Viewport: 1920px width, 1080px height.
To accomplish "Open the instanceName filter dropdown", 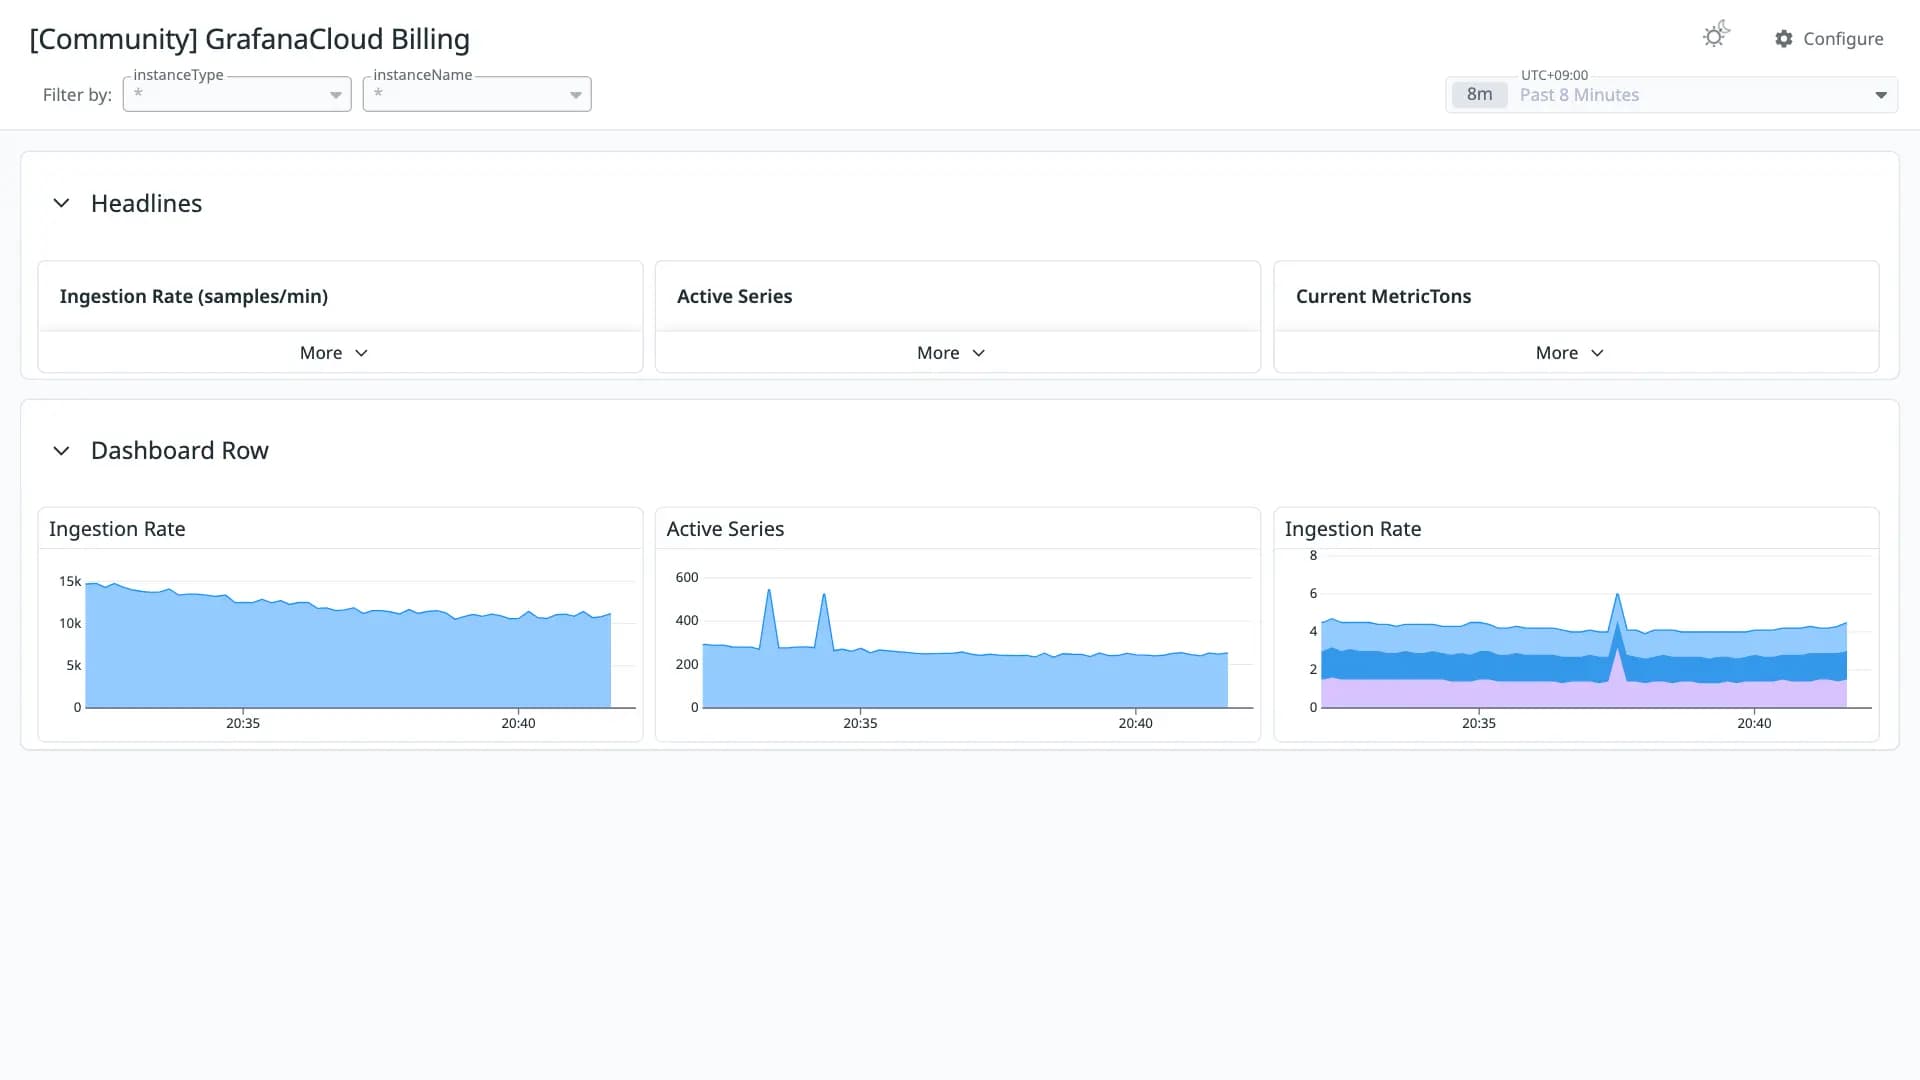I will pyautogui.click(x=477, y=94).
